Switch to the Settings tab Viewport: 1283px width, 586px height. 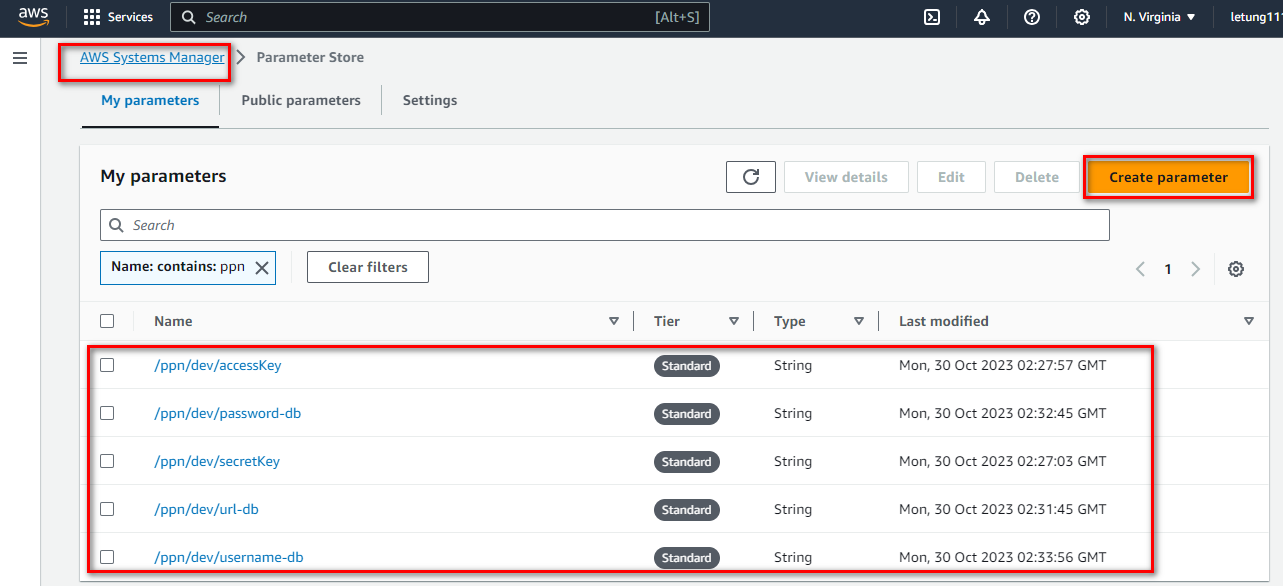click(430, 100)
